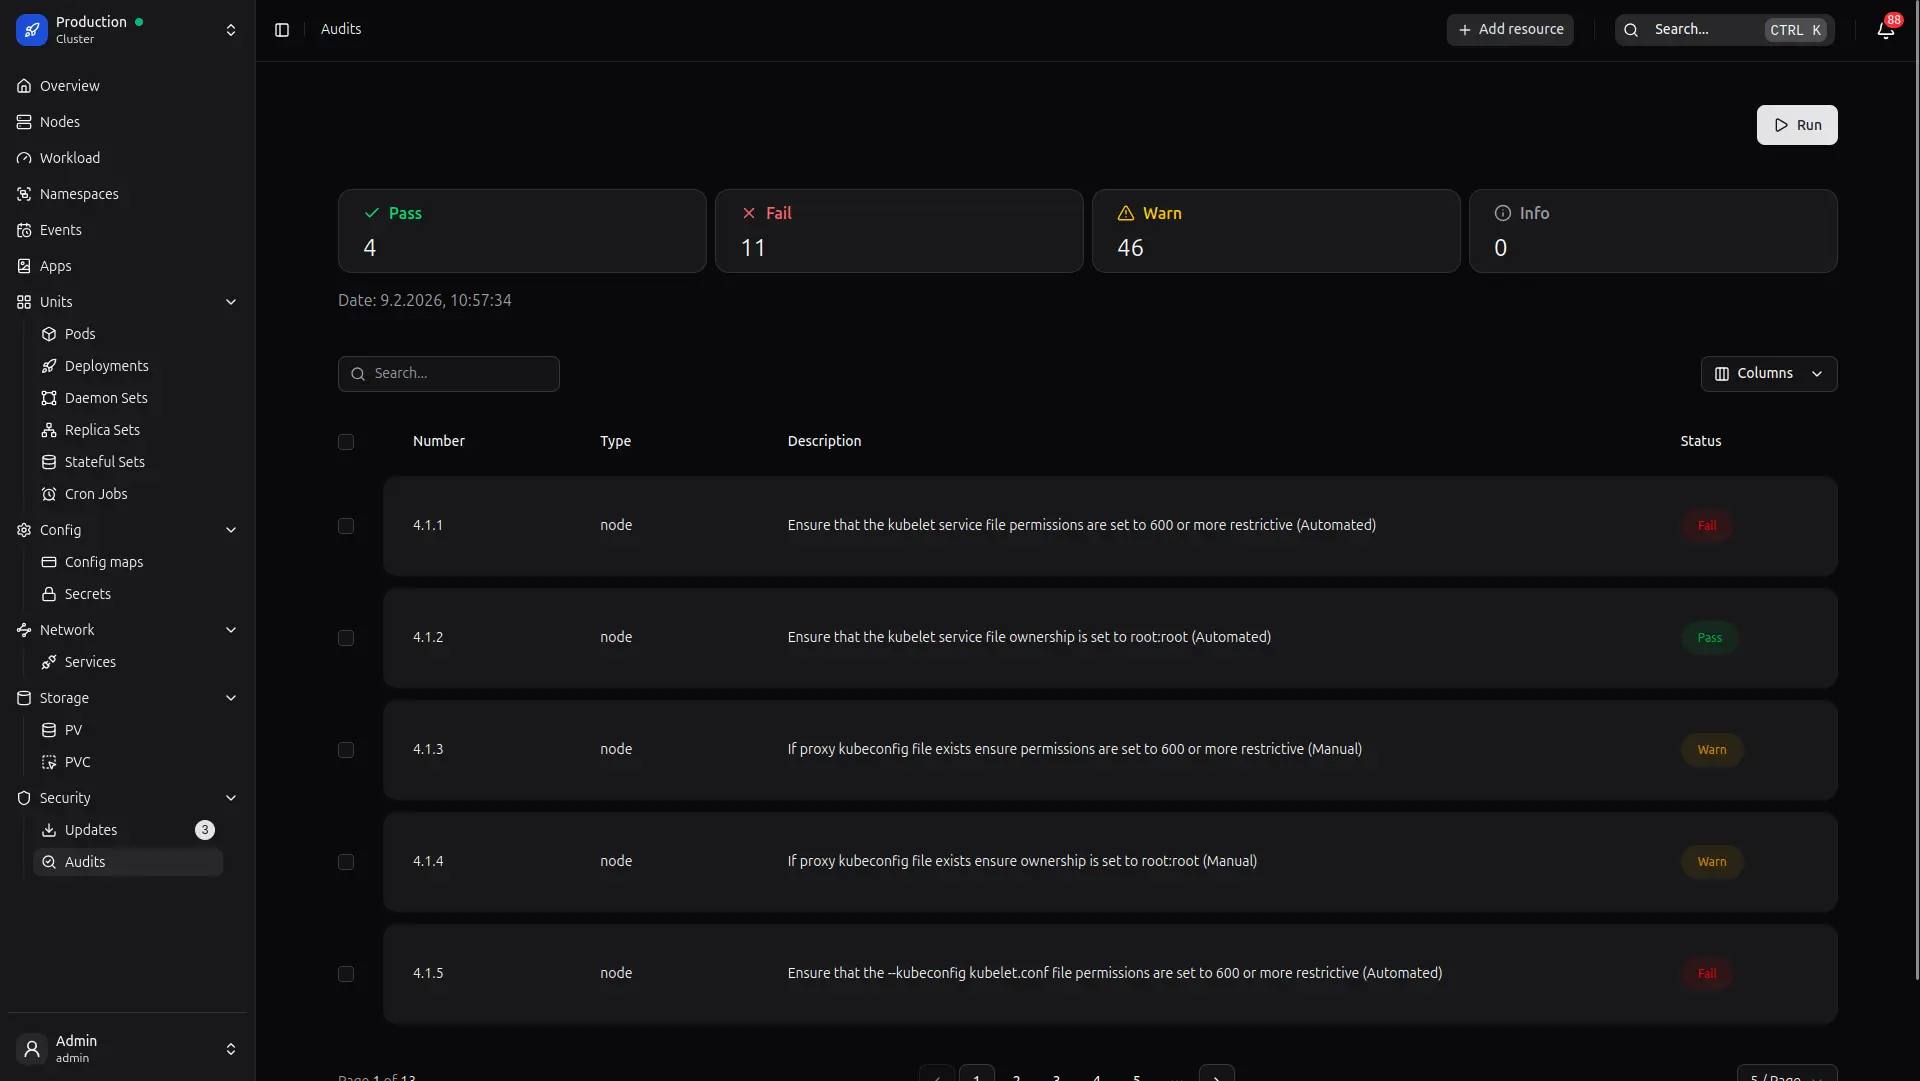This screenshot has height=1081, width=1920.
Task: Click the Add resource button
Action: pyautogui.click(x=1510, y=30)
